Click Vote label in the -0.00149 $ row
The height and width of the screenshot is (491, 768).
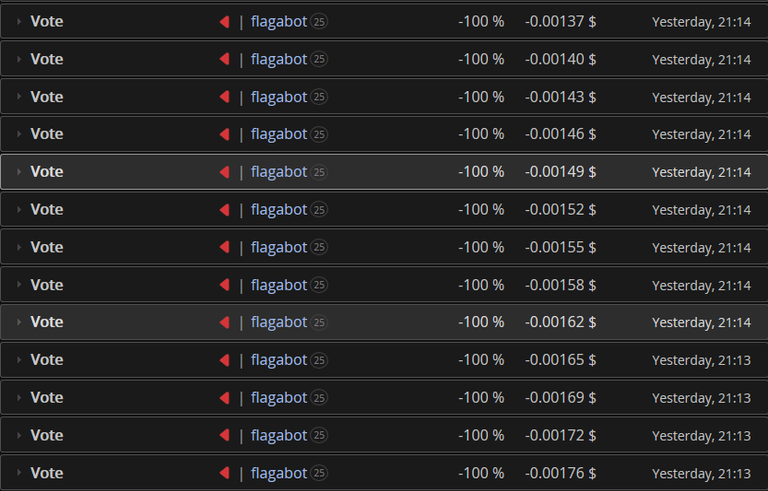[47, 172]
